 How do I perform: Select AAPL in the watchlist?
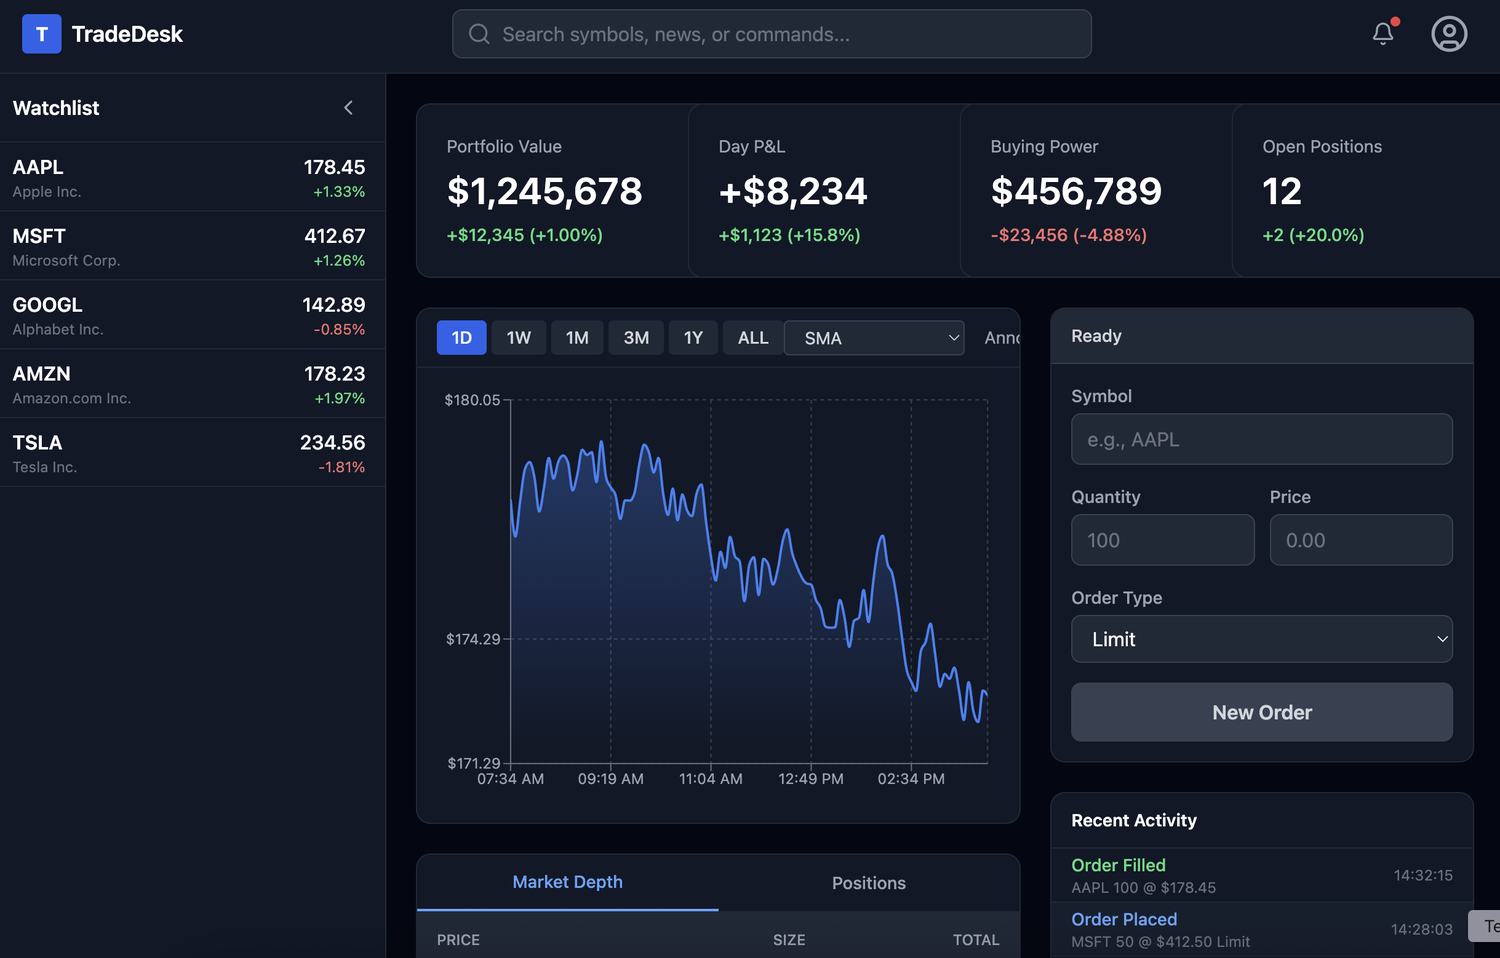point(190,177)
